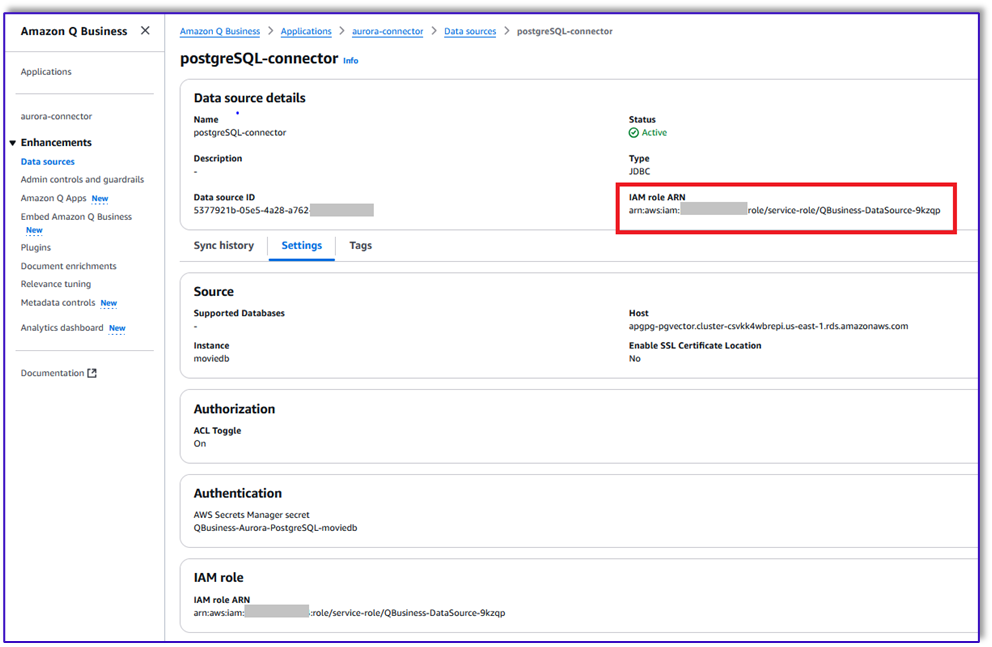Click the Active status checkmark icon

point(634,133)
